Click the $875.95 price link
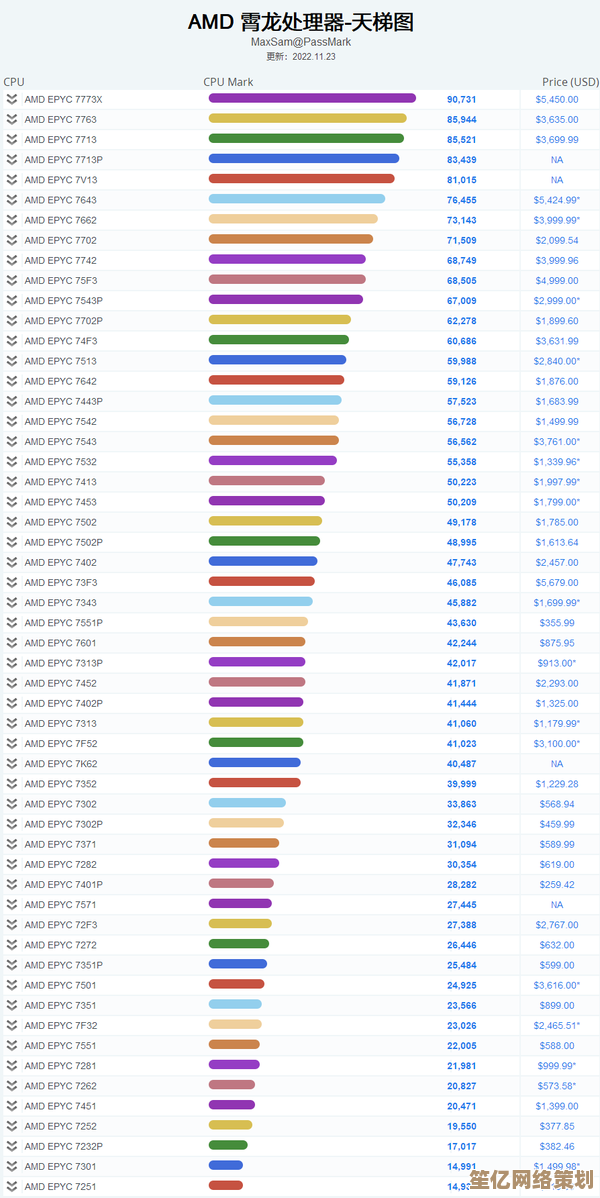 point(556,643)
